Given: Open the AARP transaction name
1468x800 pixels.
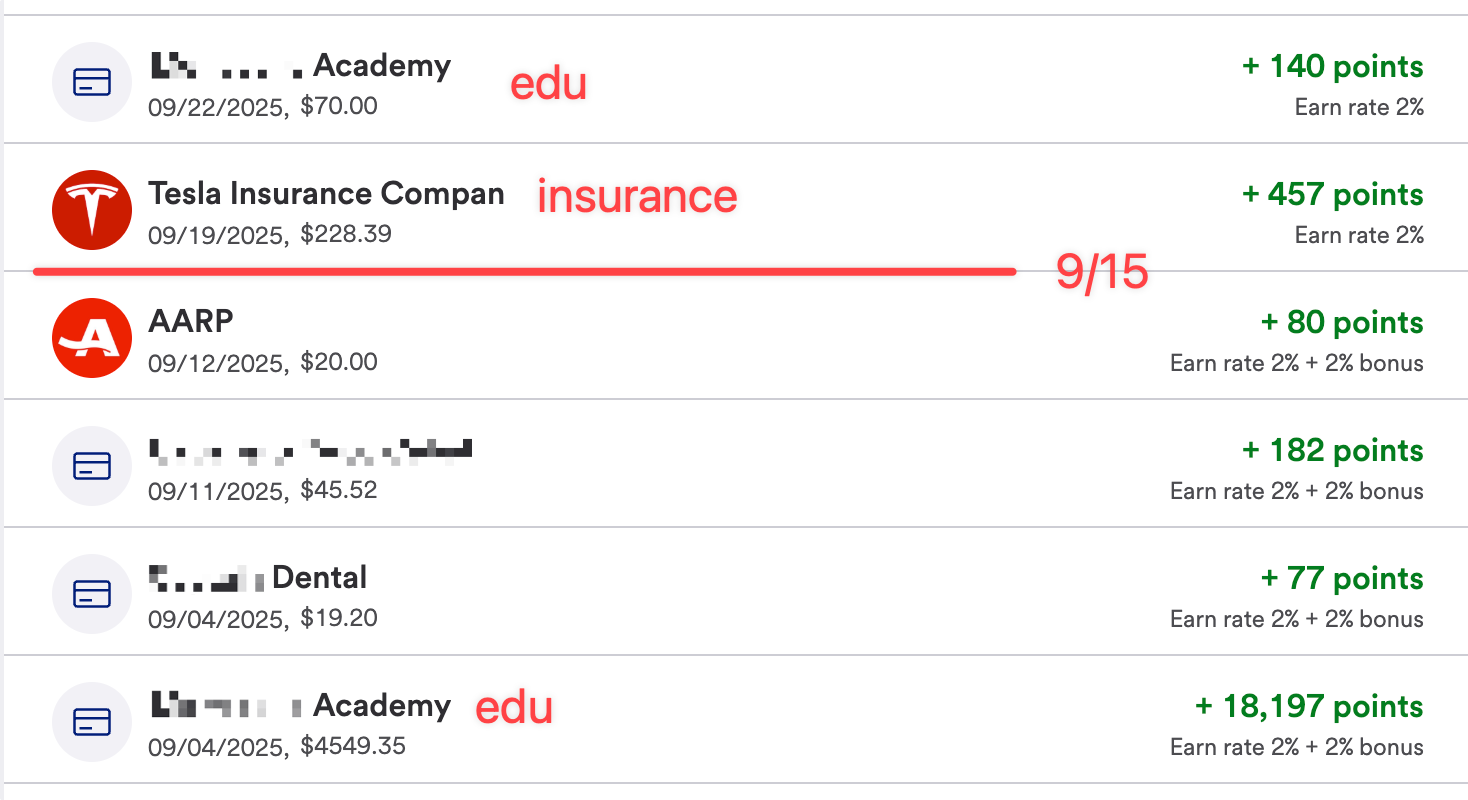Looking at the screenshot, I should pos(191,322).
